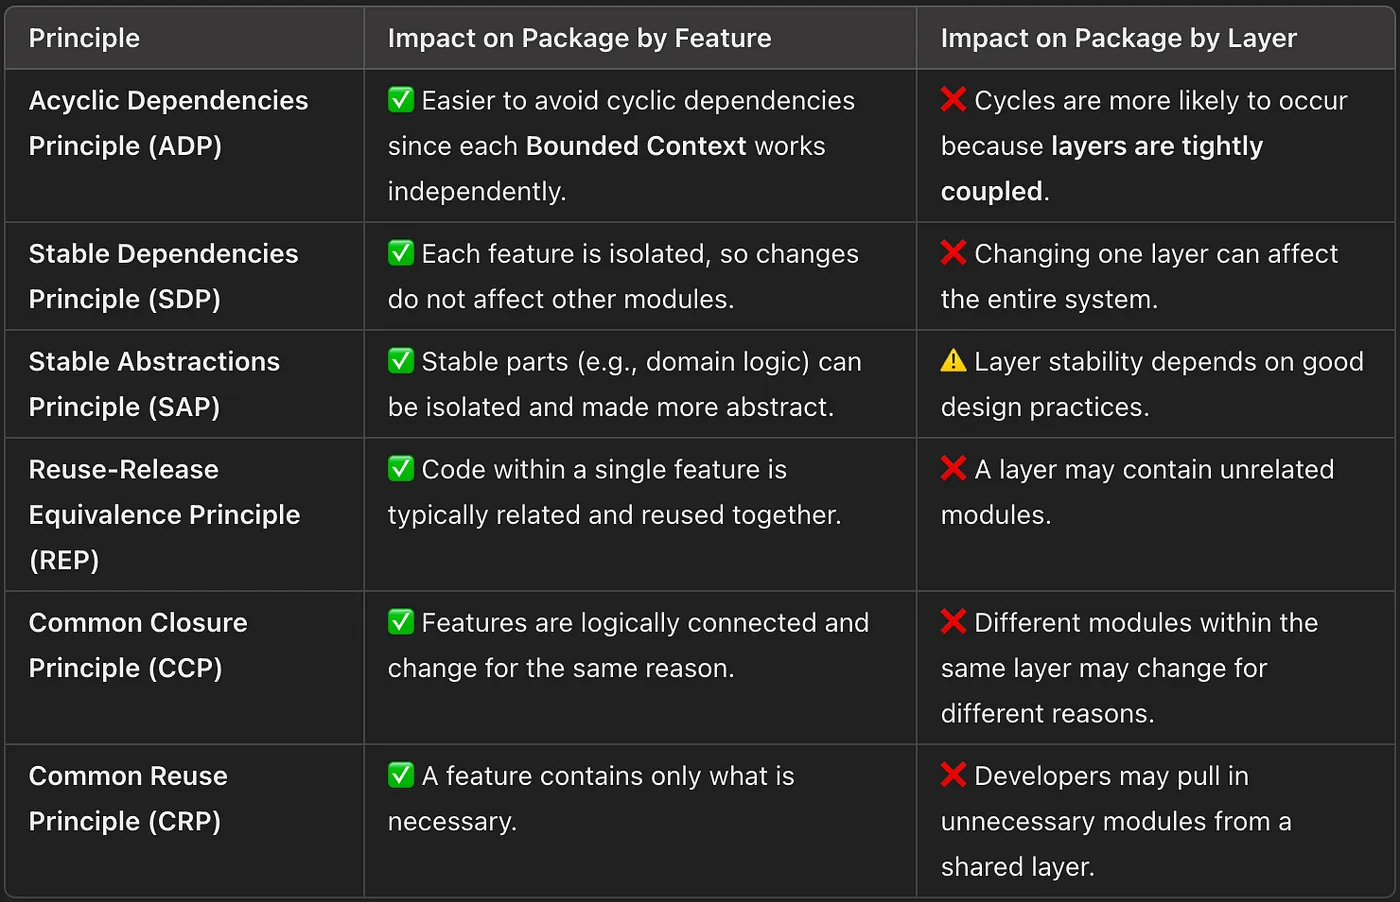
Task: Click the green checkmark in the CRP row
Action: point(401,774)
